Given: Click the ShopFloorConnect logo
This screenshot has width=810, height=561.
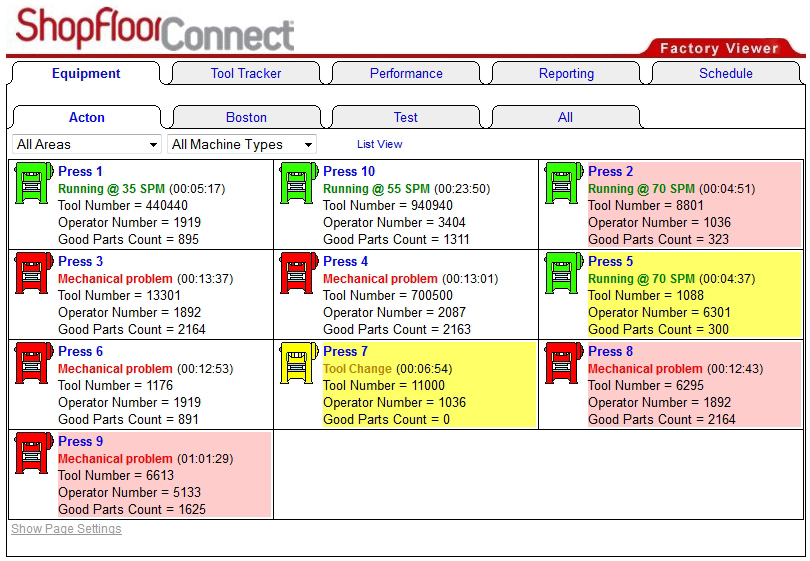Looking at the screenshot, I should tap(155, 30).
